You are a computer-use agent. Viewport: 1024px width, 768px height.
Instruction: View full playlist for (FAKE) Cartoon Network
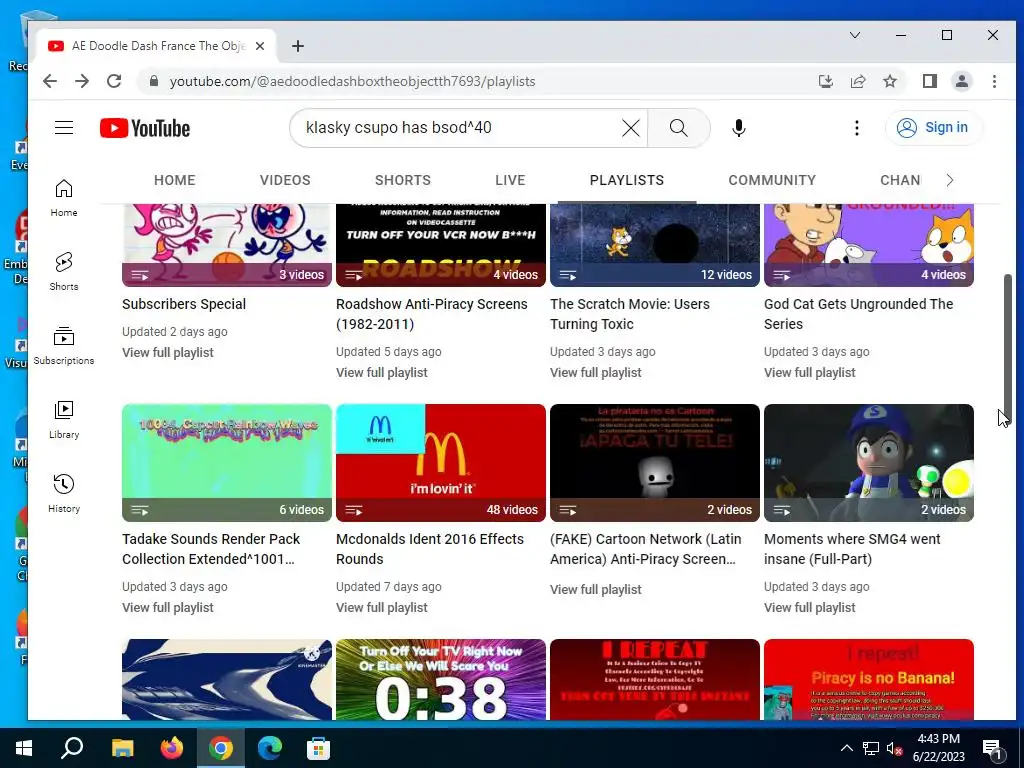(x=596, y=590)
